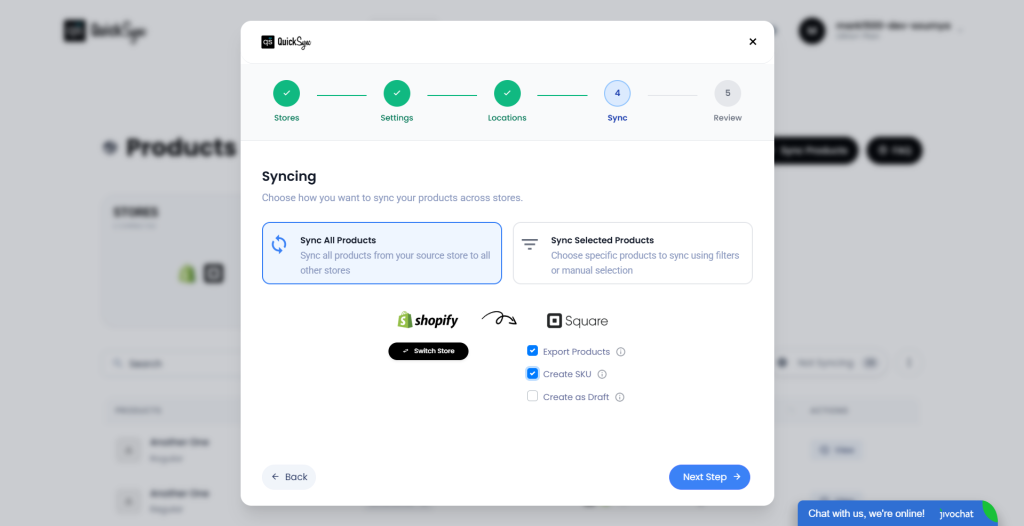Click the Create as Draft label

[x=575, y=397]
